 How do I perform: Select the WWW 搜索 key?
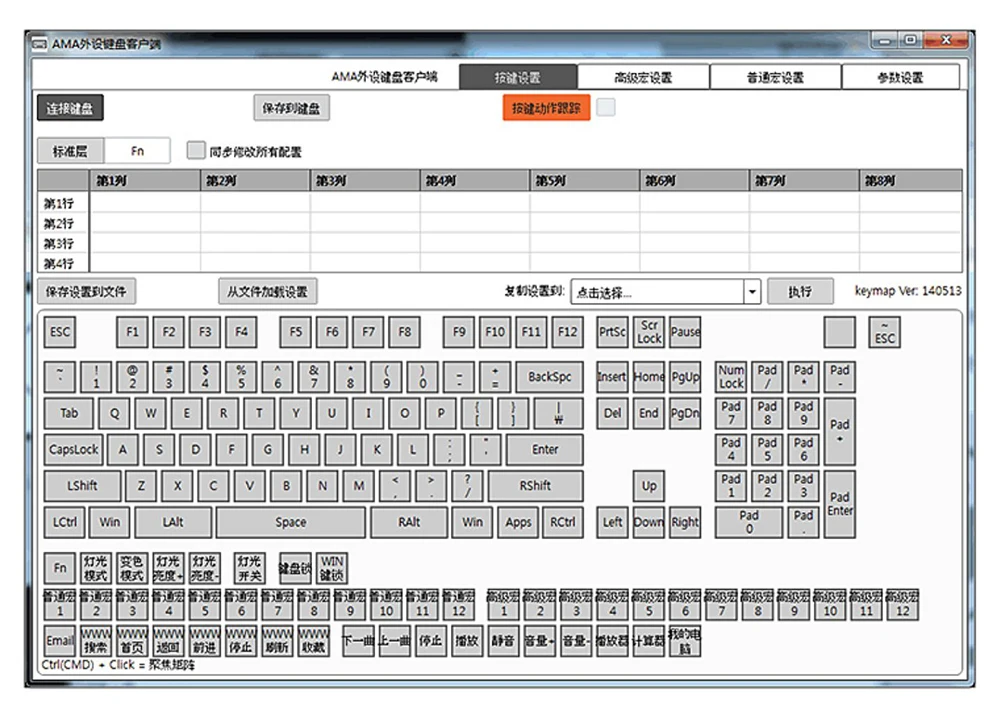tap(96, 640)
